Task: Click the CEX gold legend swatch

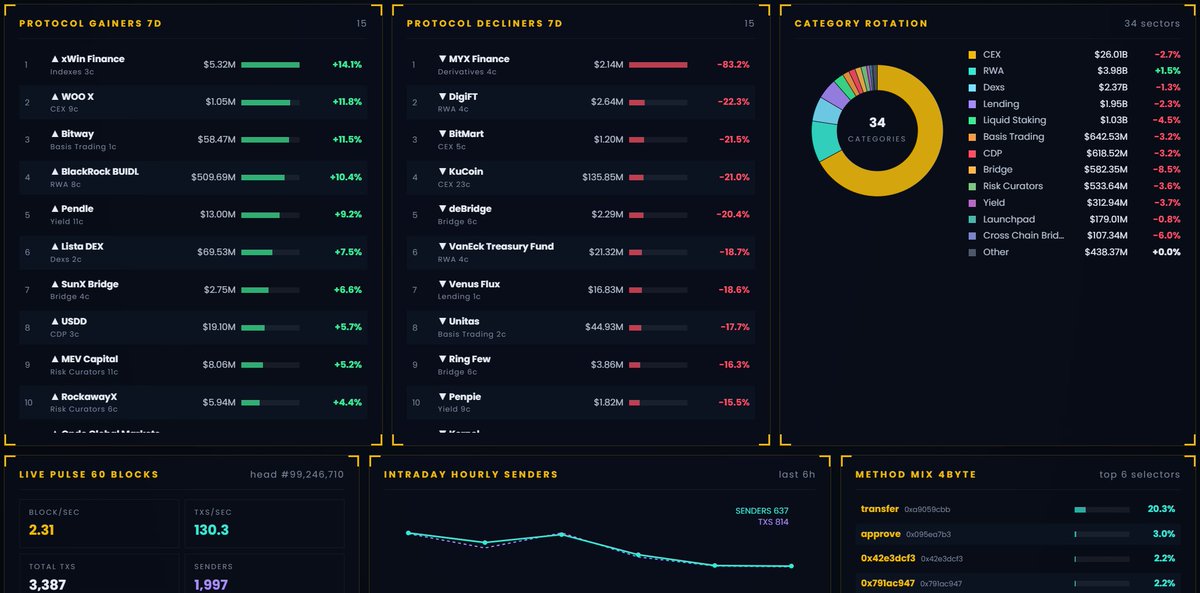Action: pyautogui.click(x=971, y=55)
